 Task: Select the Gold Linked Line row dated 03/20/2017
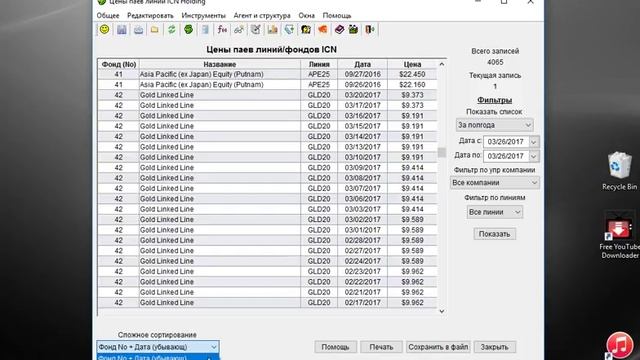tap(267, 95)
